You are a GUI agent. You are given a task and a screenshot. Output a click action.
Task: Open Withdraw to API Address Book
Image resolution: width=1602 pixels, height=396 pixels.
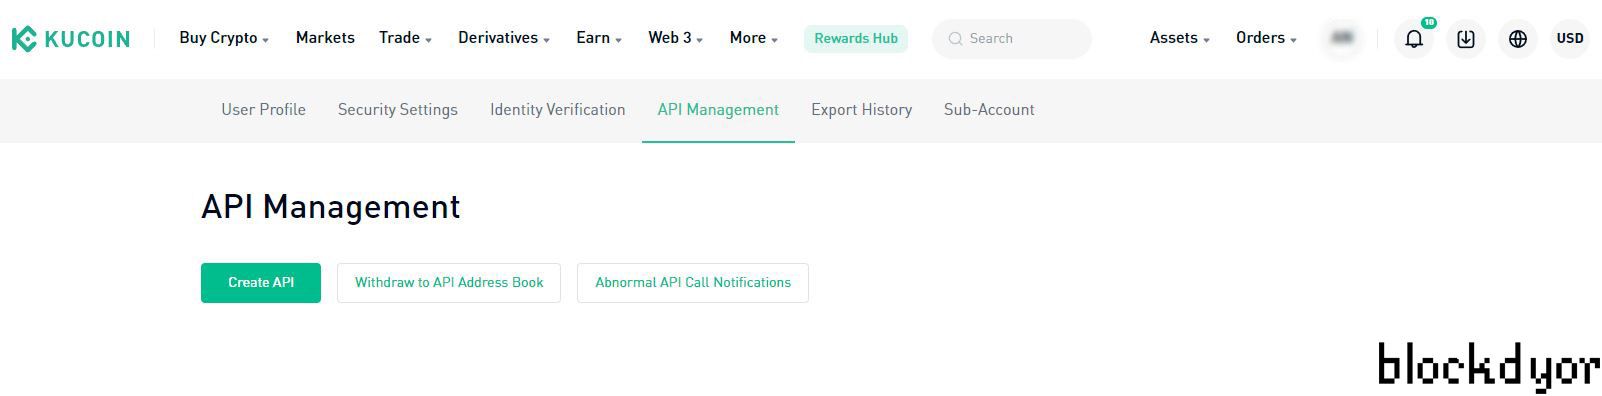(449, 283)
